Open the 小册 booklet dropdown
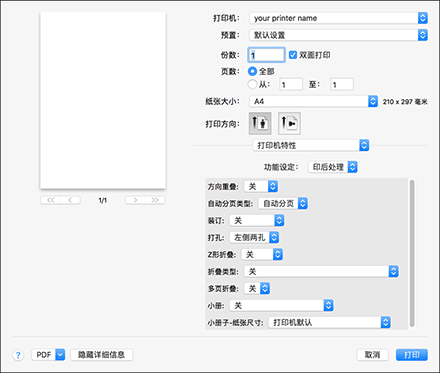440x373 pixels. [282, 305]
